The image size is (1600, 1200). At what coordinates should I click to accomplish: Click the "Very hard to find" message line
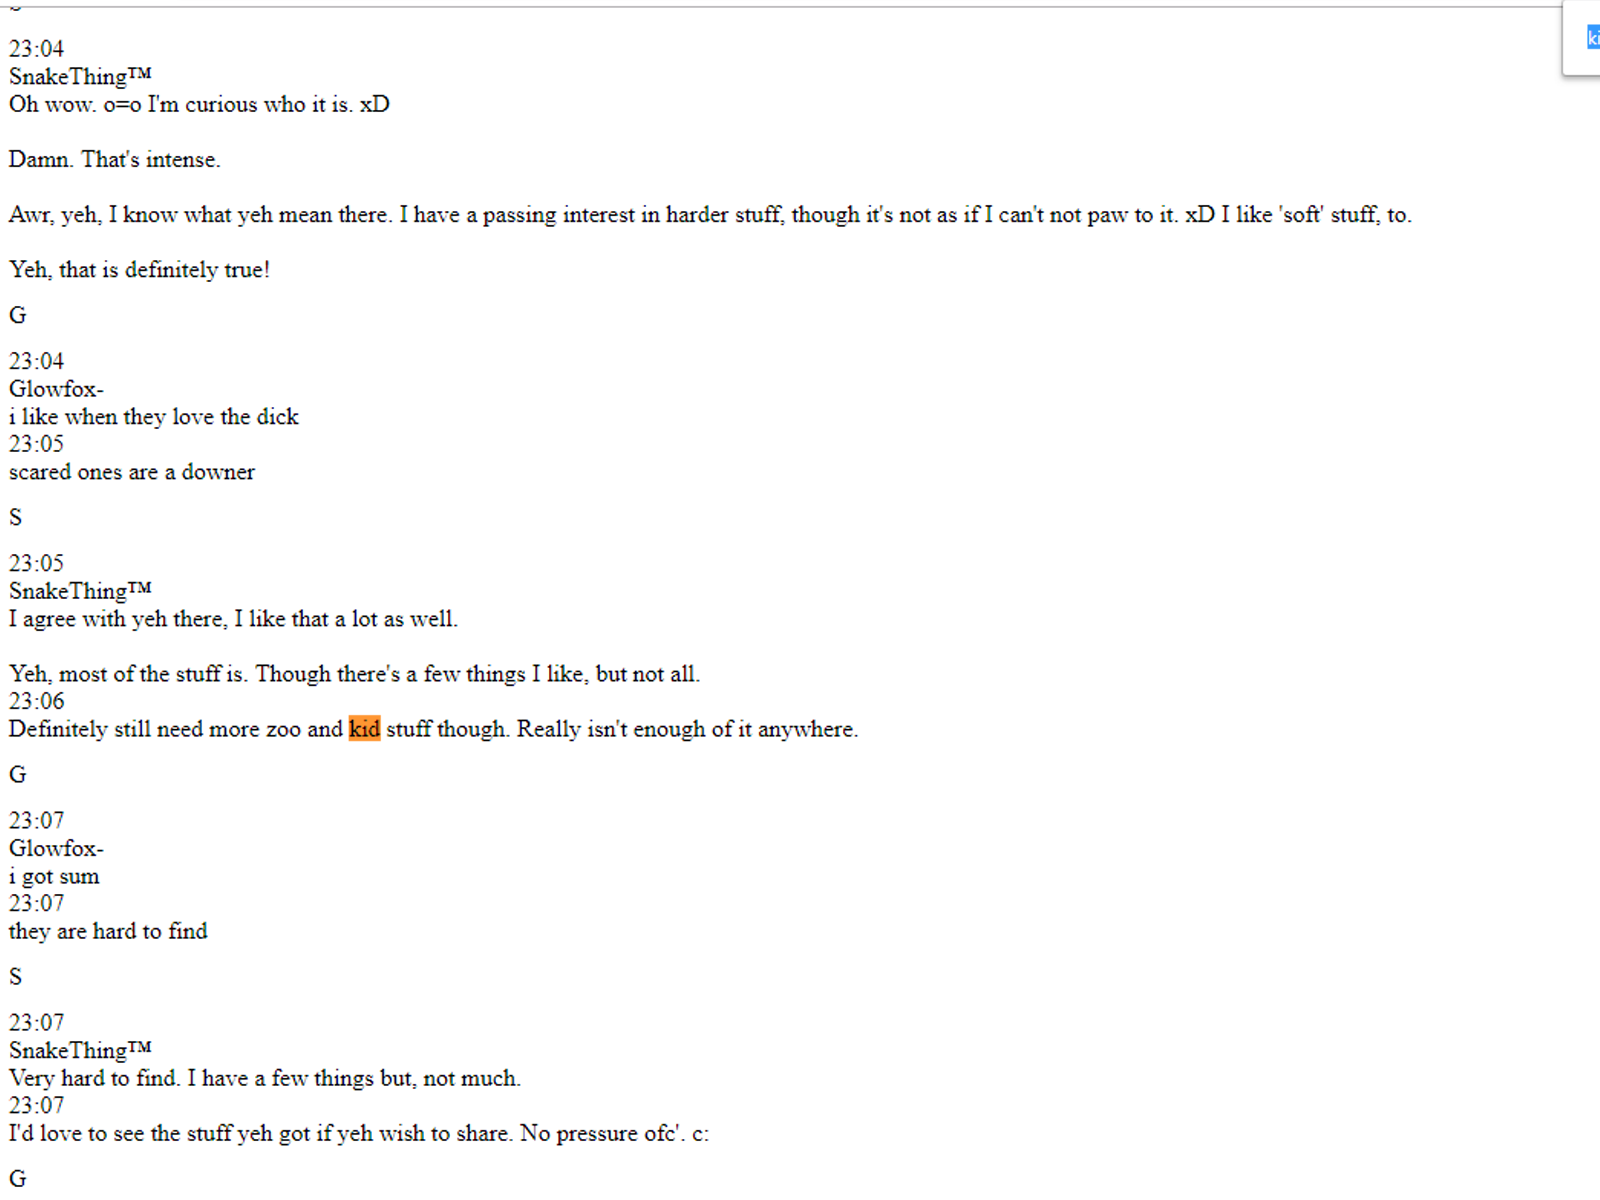[x=265, y=1078]
